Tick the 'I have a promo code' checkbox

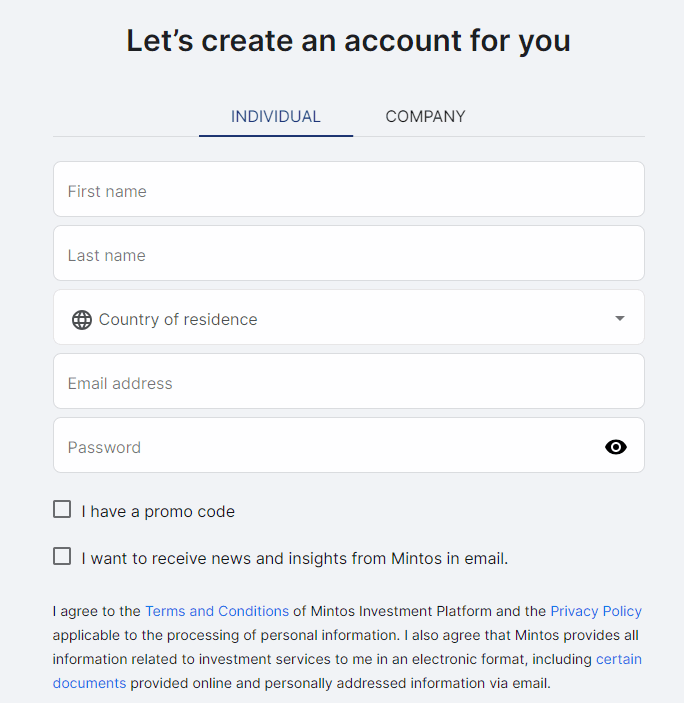tap(62, 510)
